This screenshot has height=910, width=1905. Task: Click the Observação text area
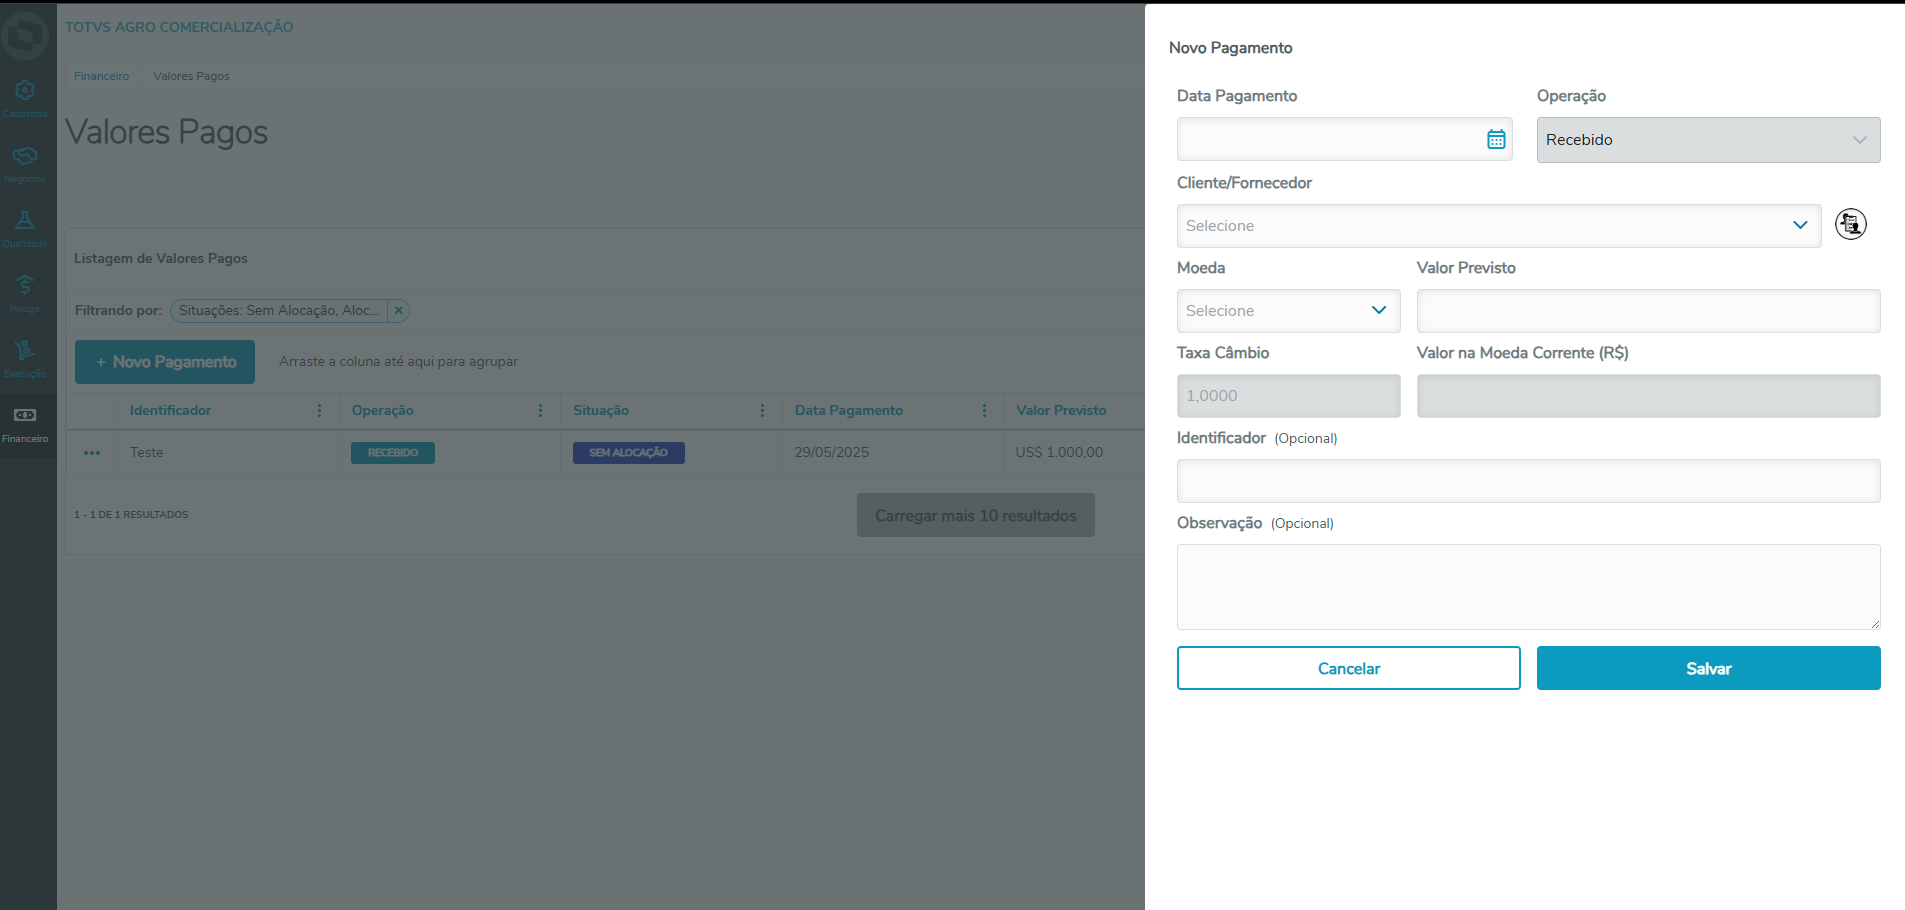coord(1528,587)
